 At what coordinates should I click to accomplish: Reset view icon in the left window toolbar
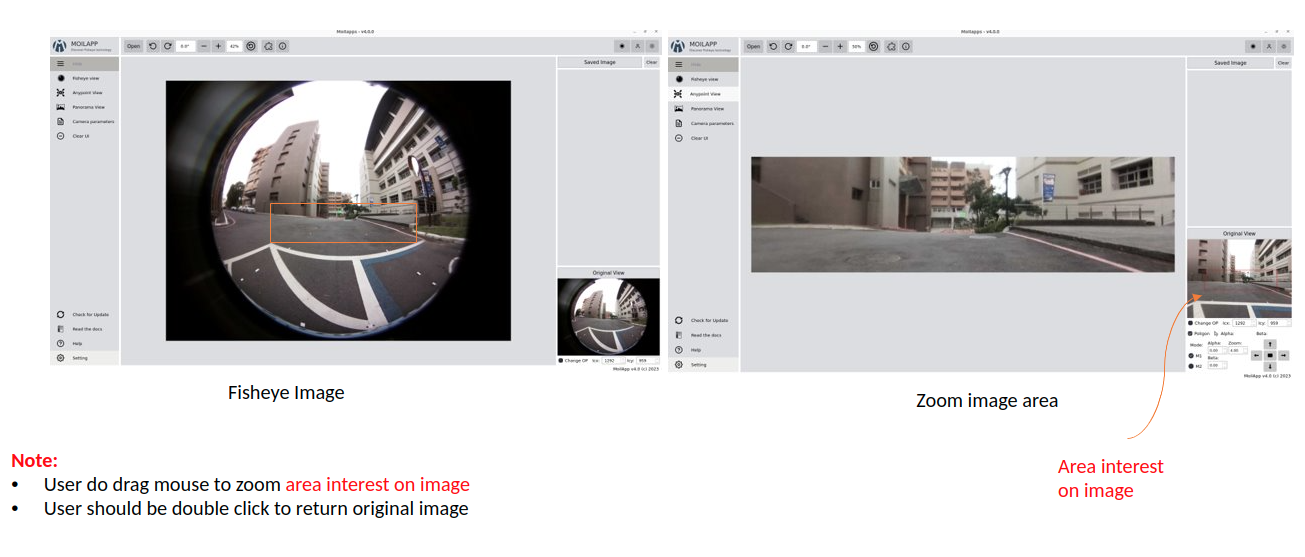point(251,46)
